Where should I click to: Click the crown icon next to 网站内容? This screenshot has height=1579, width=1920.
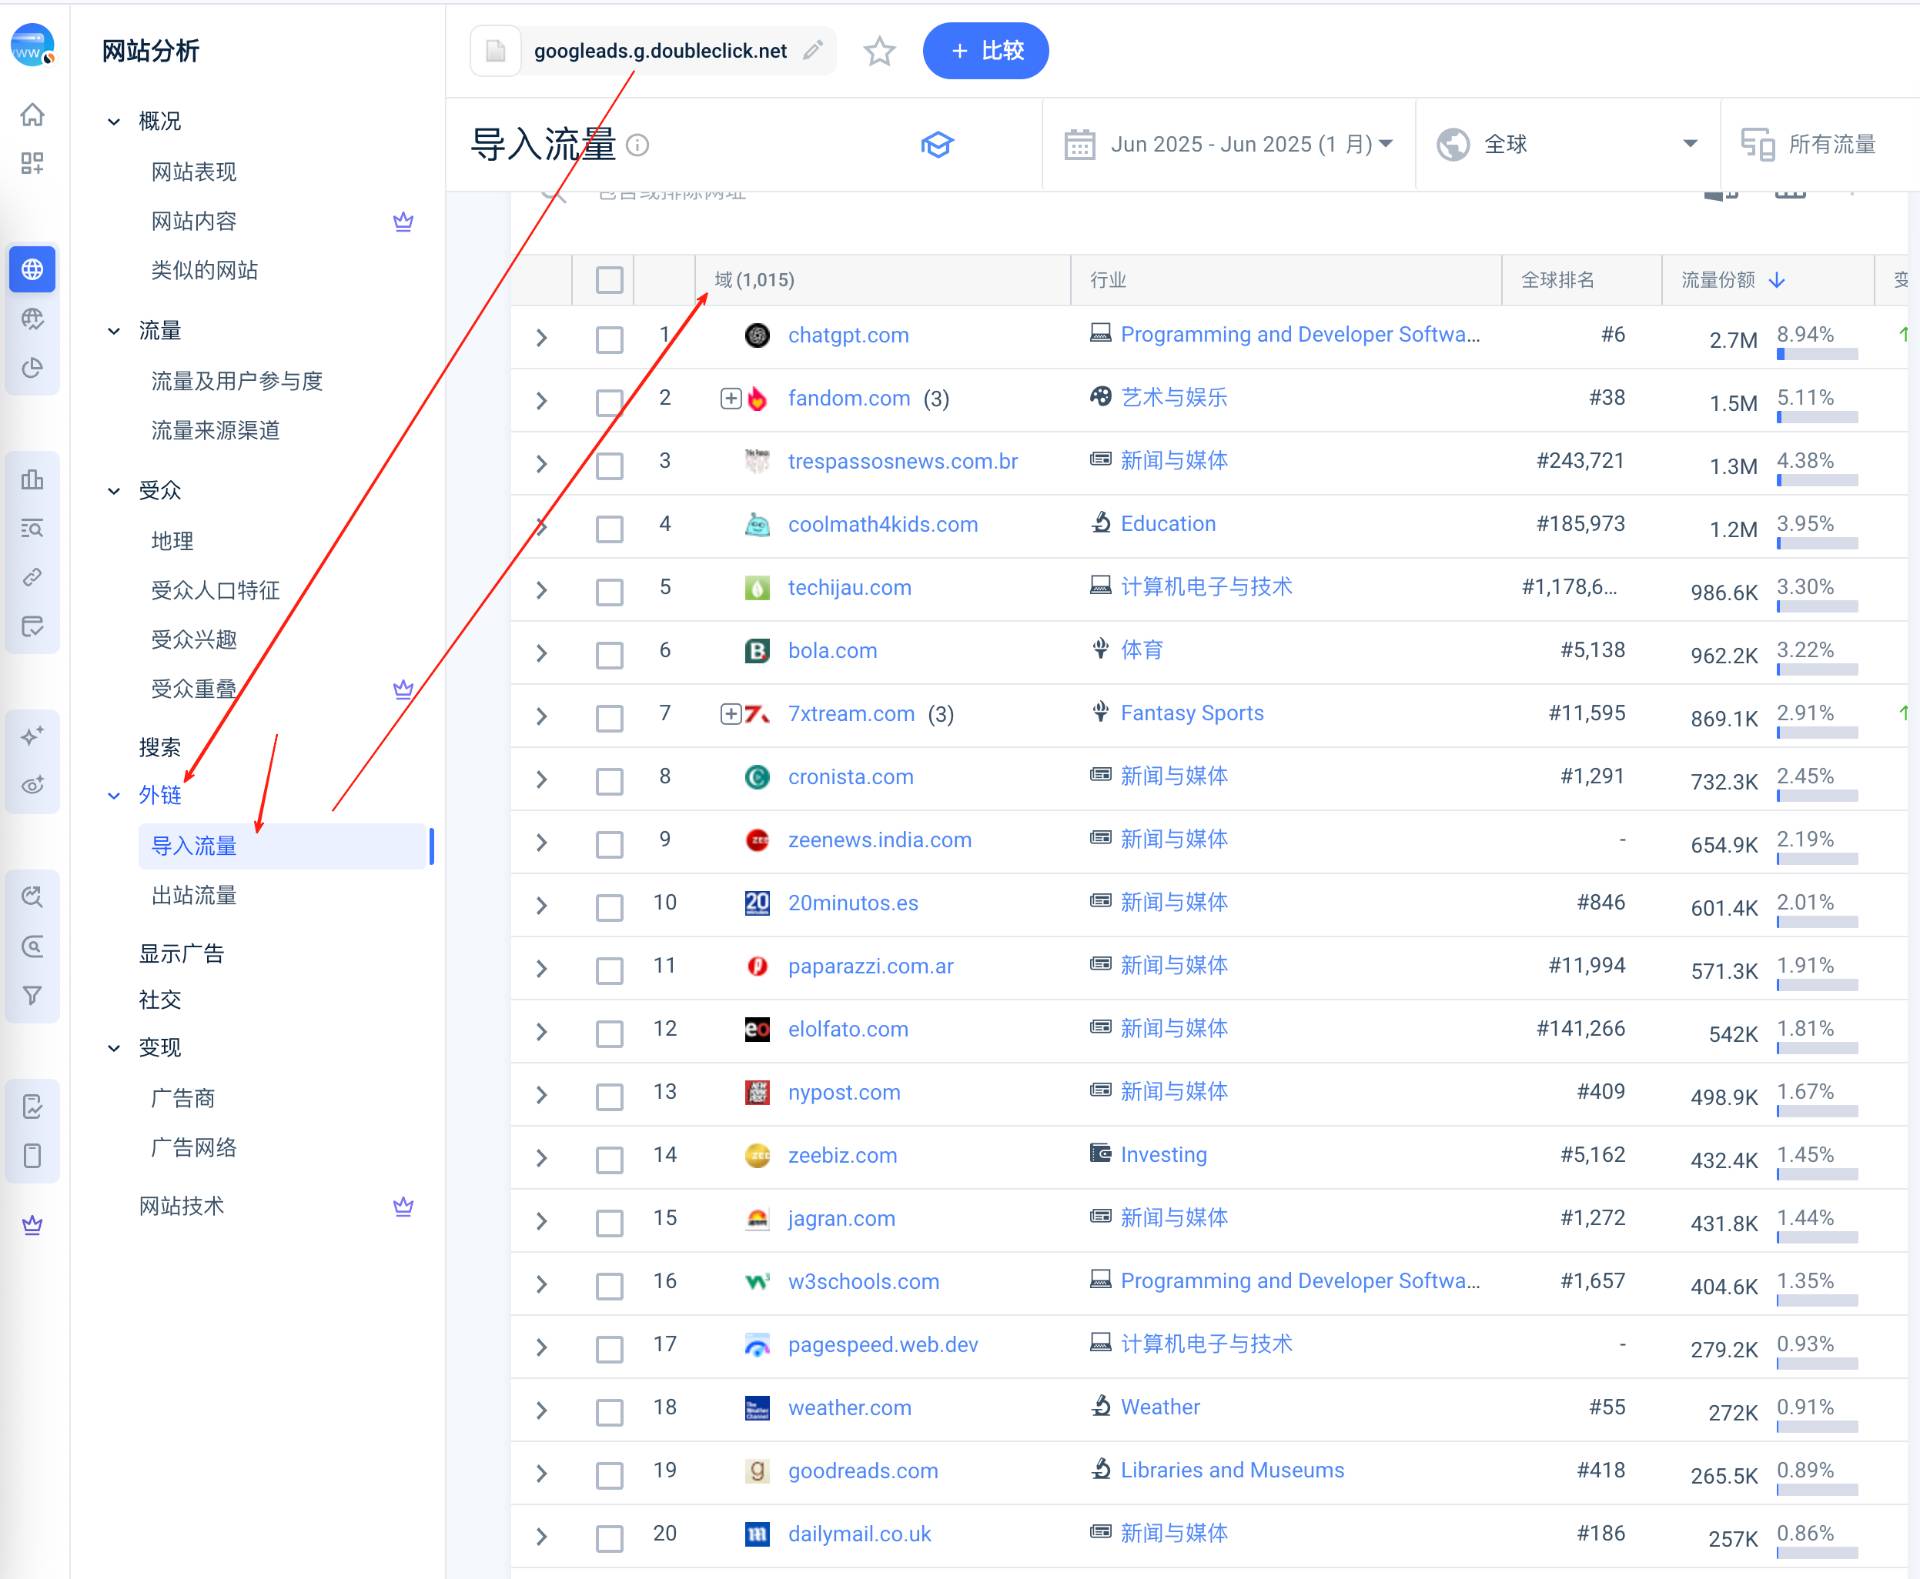pos(403,221)
